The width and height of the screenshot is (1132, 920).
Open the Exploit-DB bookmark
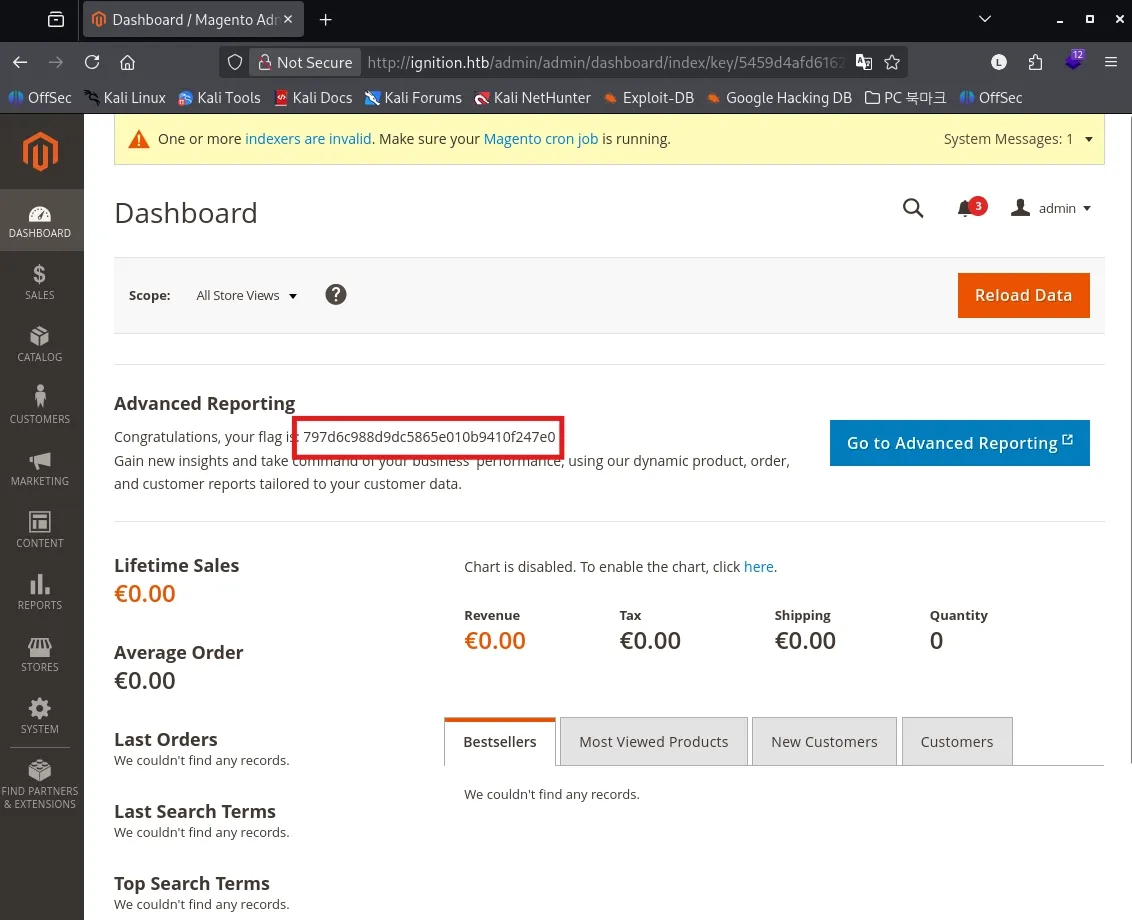(648, 97)
